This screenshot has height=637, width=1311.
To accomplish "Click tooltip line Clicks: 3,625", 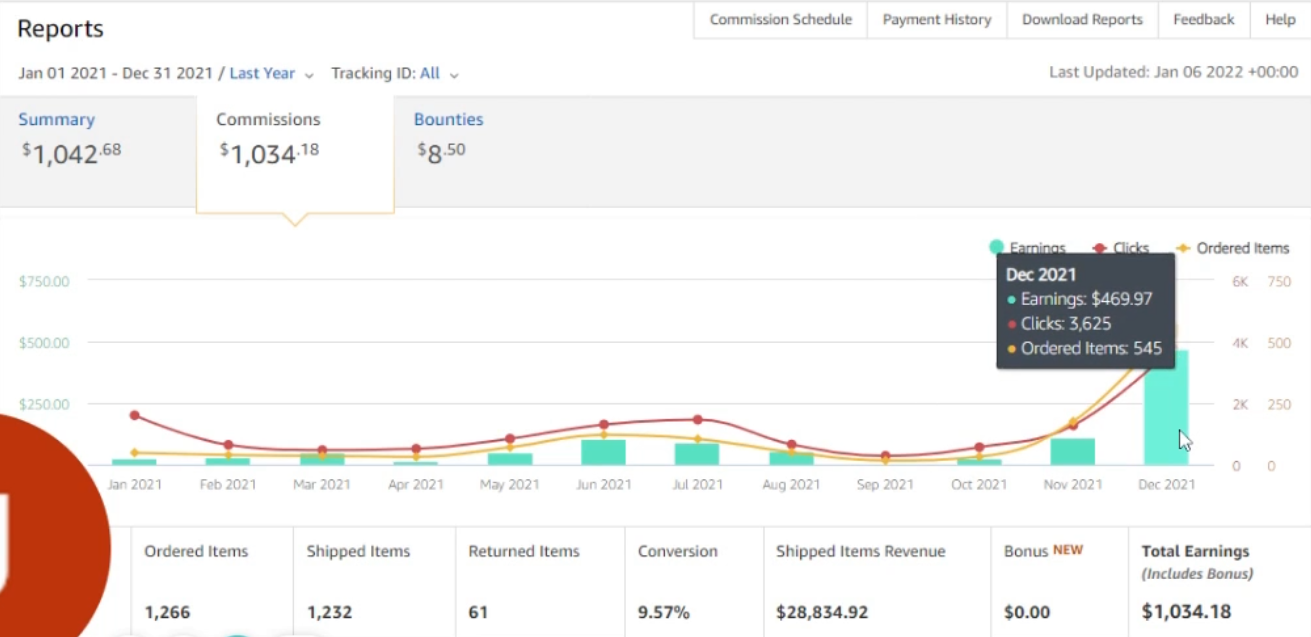I will click(1065, 324).
